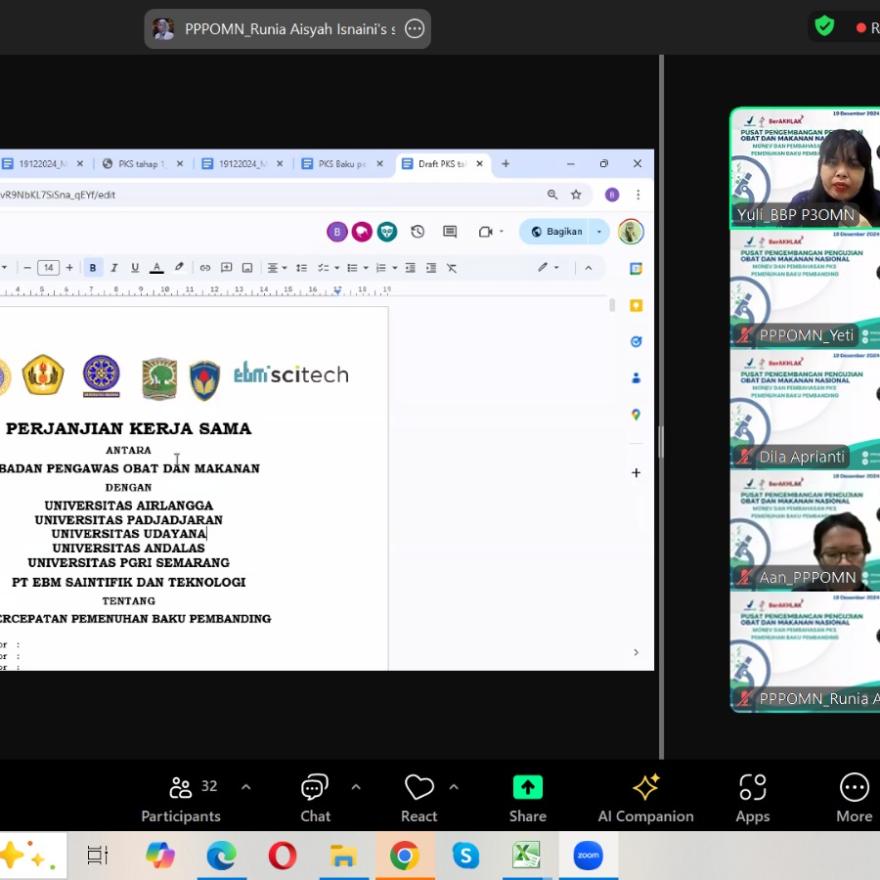Bookmark this page with star icon
The width and height of the screenshot is (880, 880).
(x=576, y=195)
